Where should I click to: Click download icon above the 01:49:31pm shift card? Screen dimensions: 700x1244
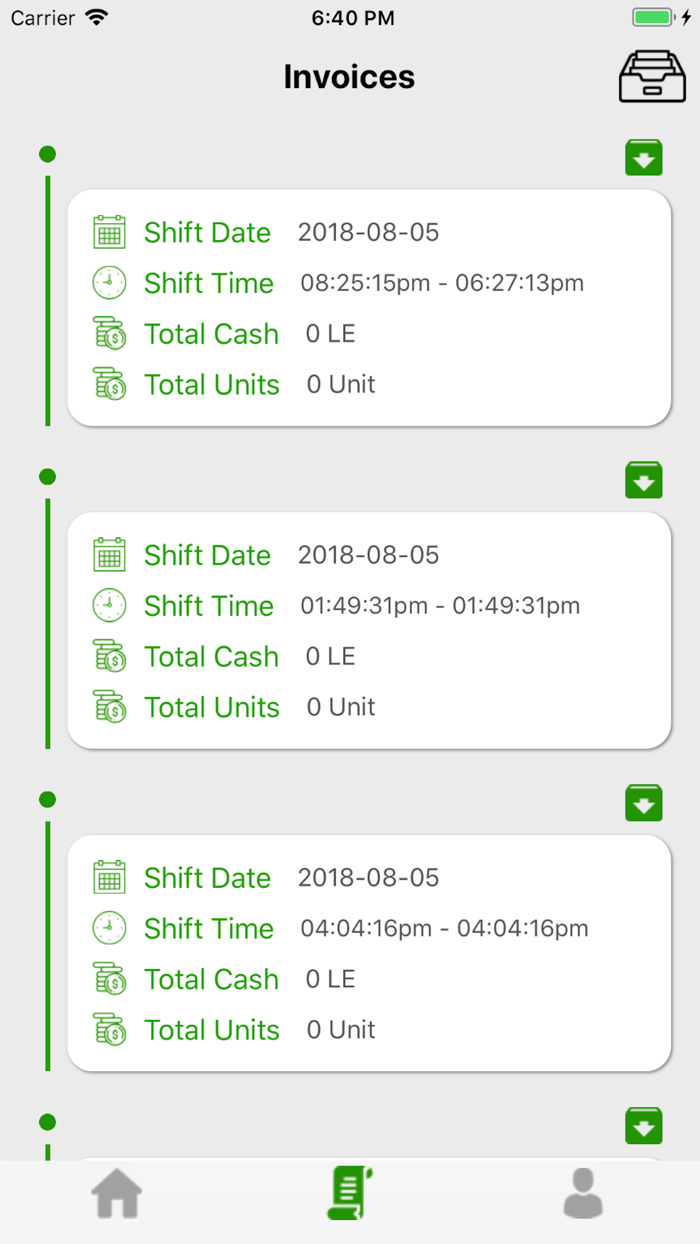(x=644, y=480)
